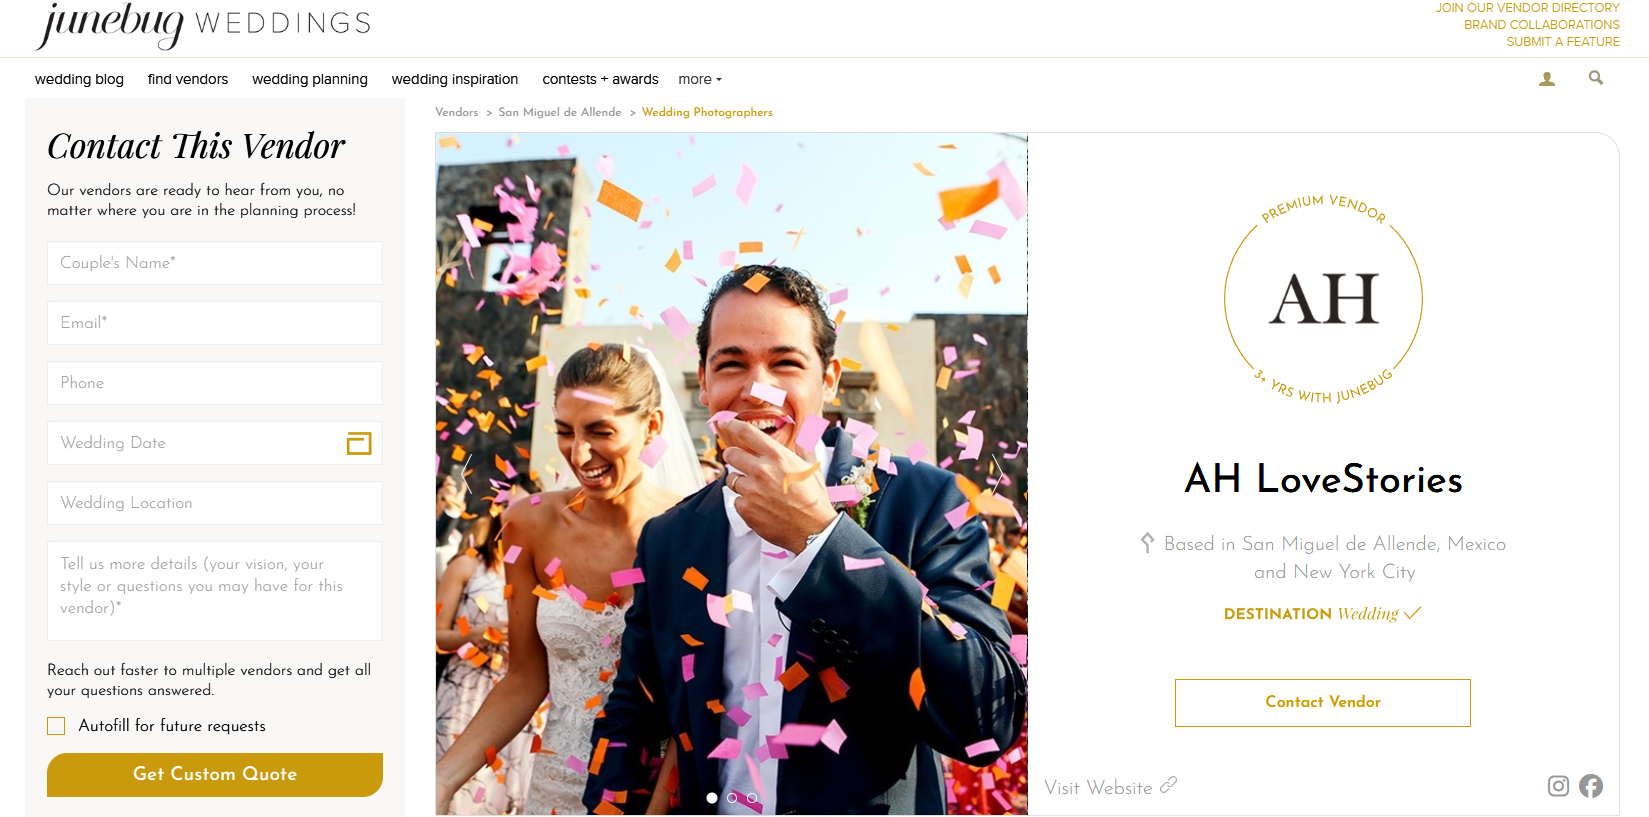Viewport: 1649px width, 817px height.
Task: Select the third carousel dot
Action: (752, 798)
